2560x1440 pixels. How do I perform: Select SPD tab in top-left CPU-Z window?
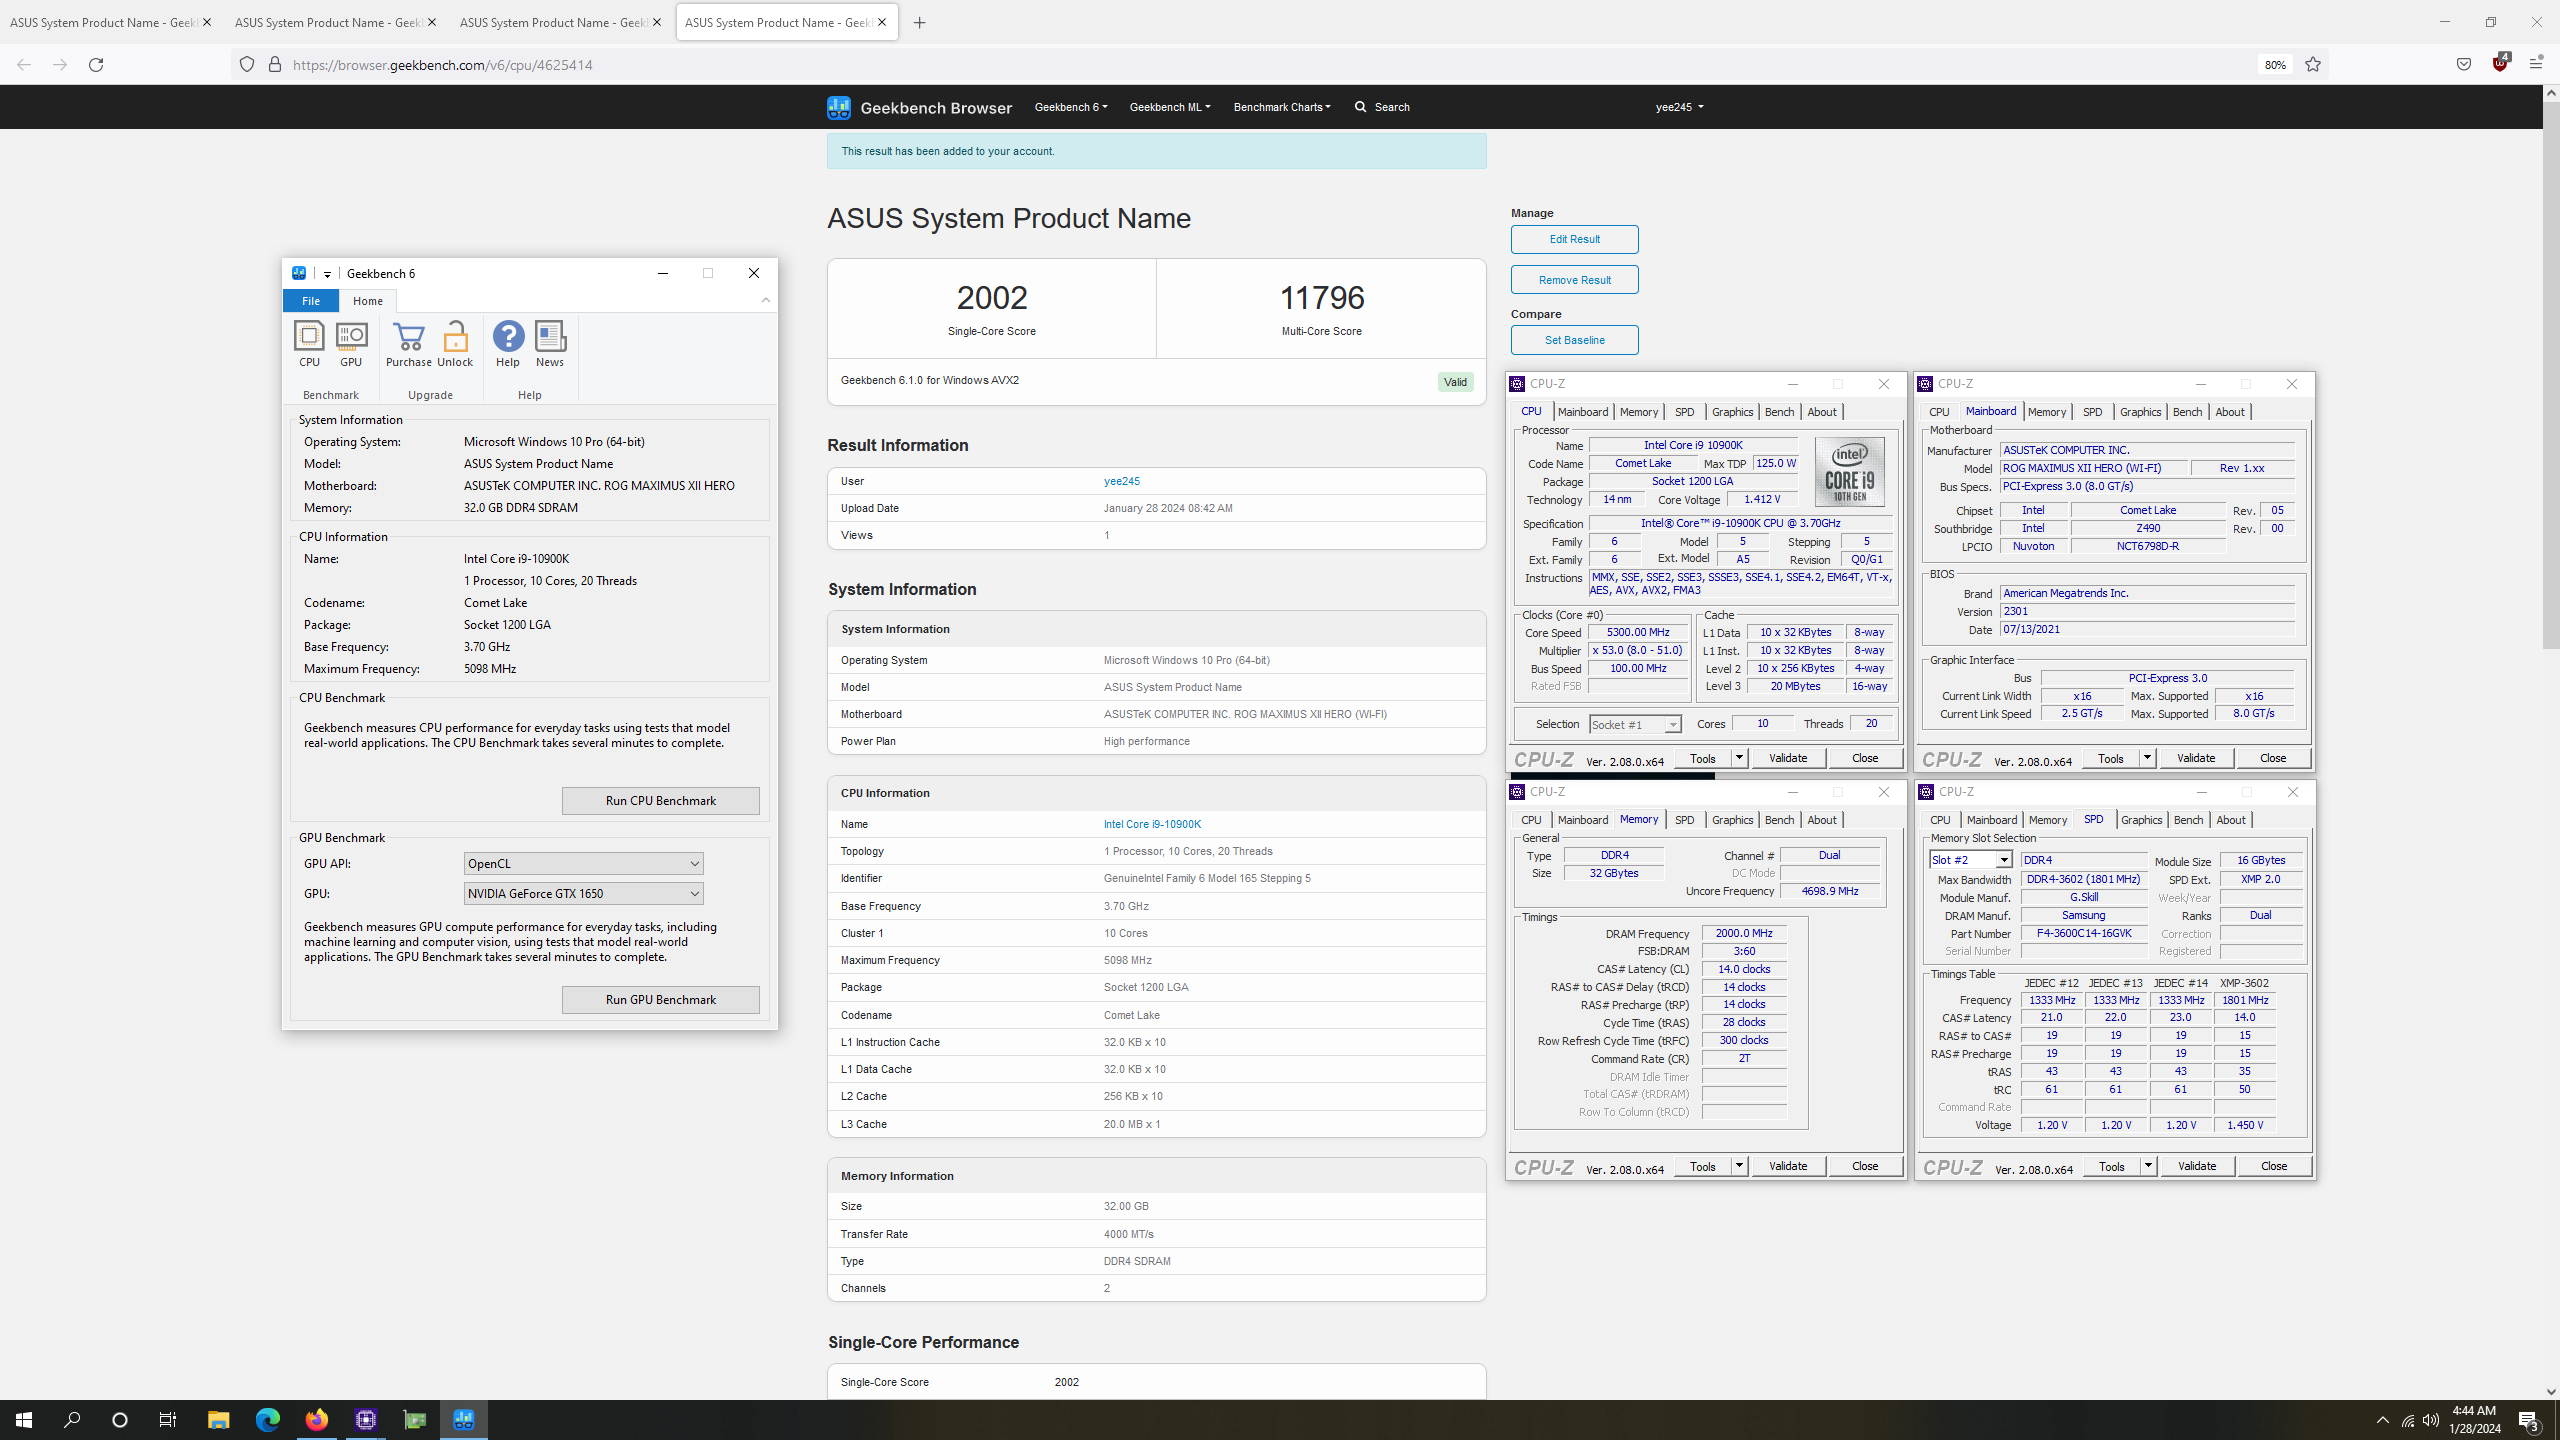point(1685,412)
